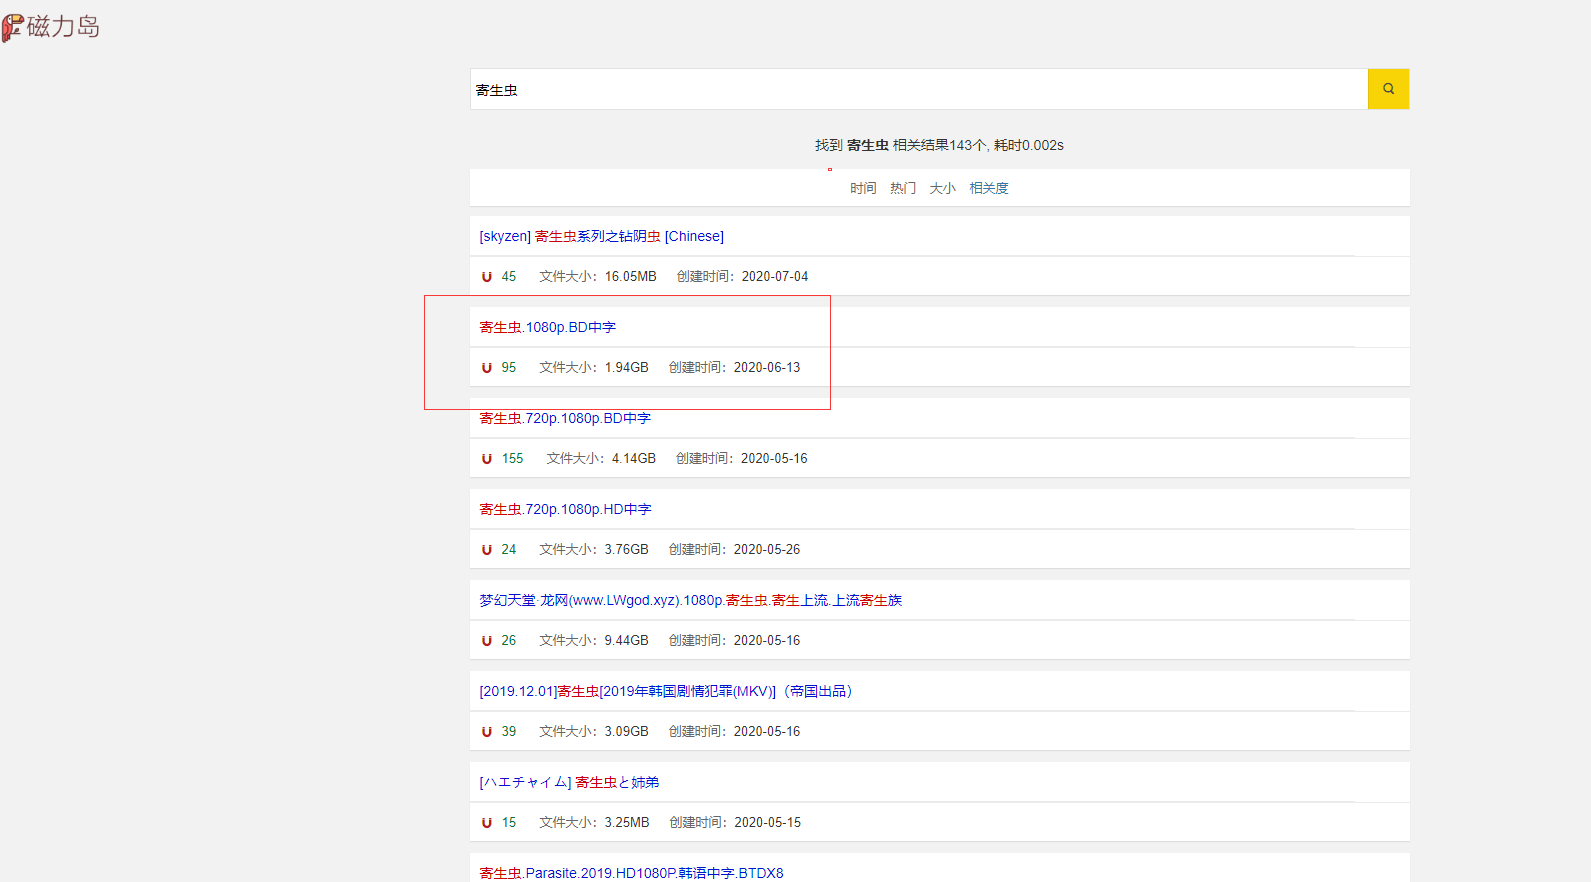Open the Parasite.2019.HD1080P BTDX8 result
The height and width of the screenshot is (882, 1591).
tap(631, 873)
